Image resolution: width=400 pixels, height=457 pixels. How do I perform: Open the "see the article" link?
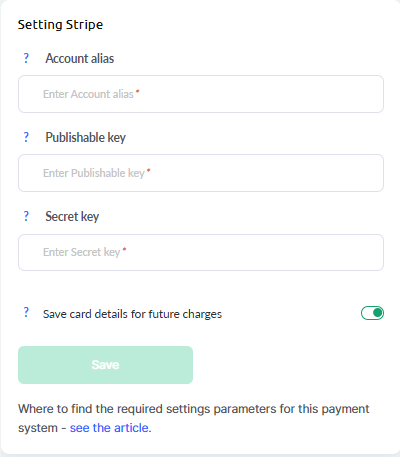[x=110, y=428]
